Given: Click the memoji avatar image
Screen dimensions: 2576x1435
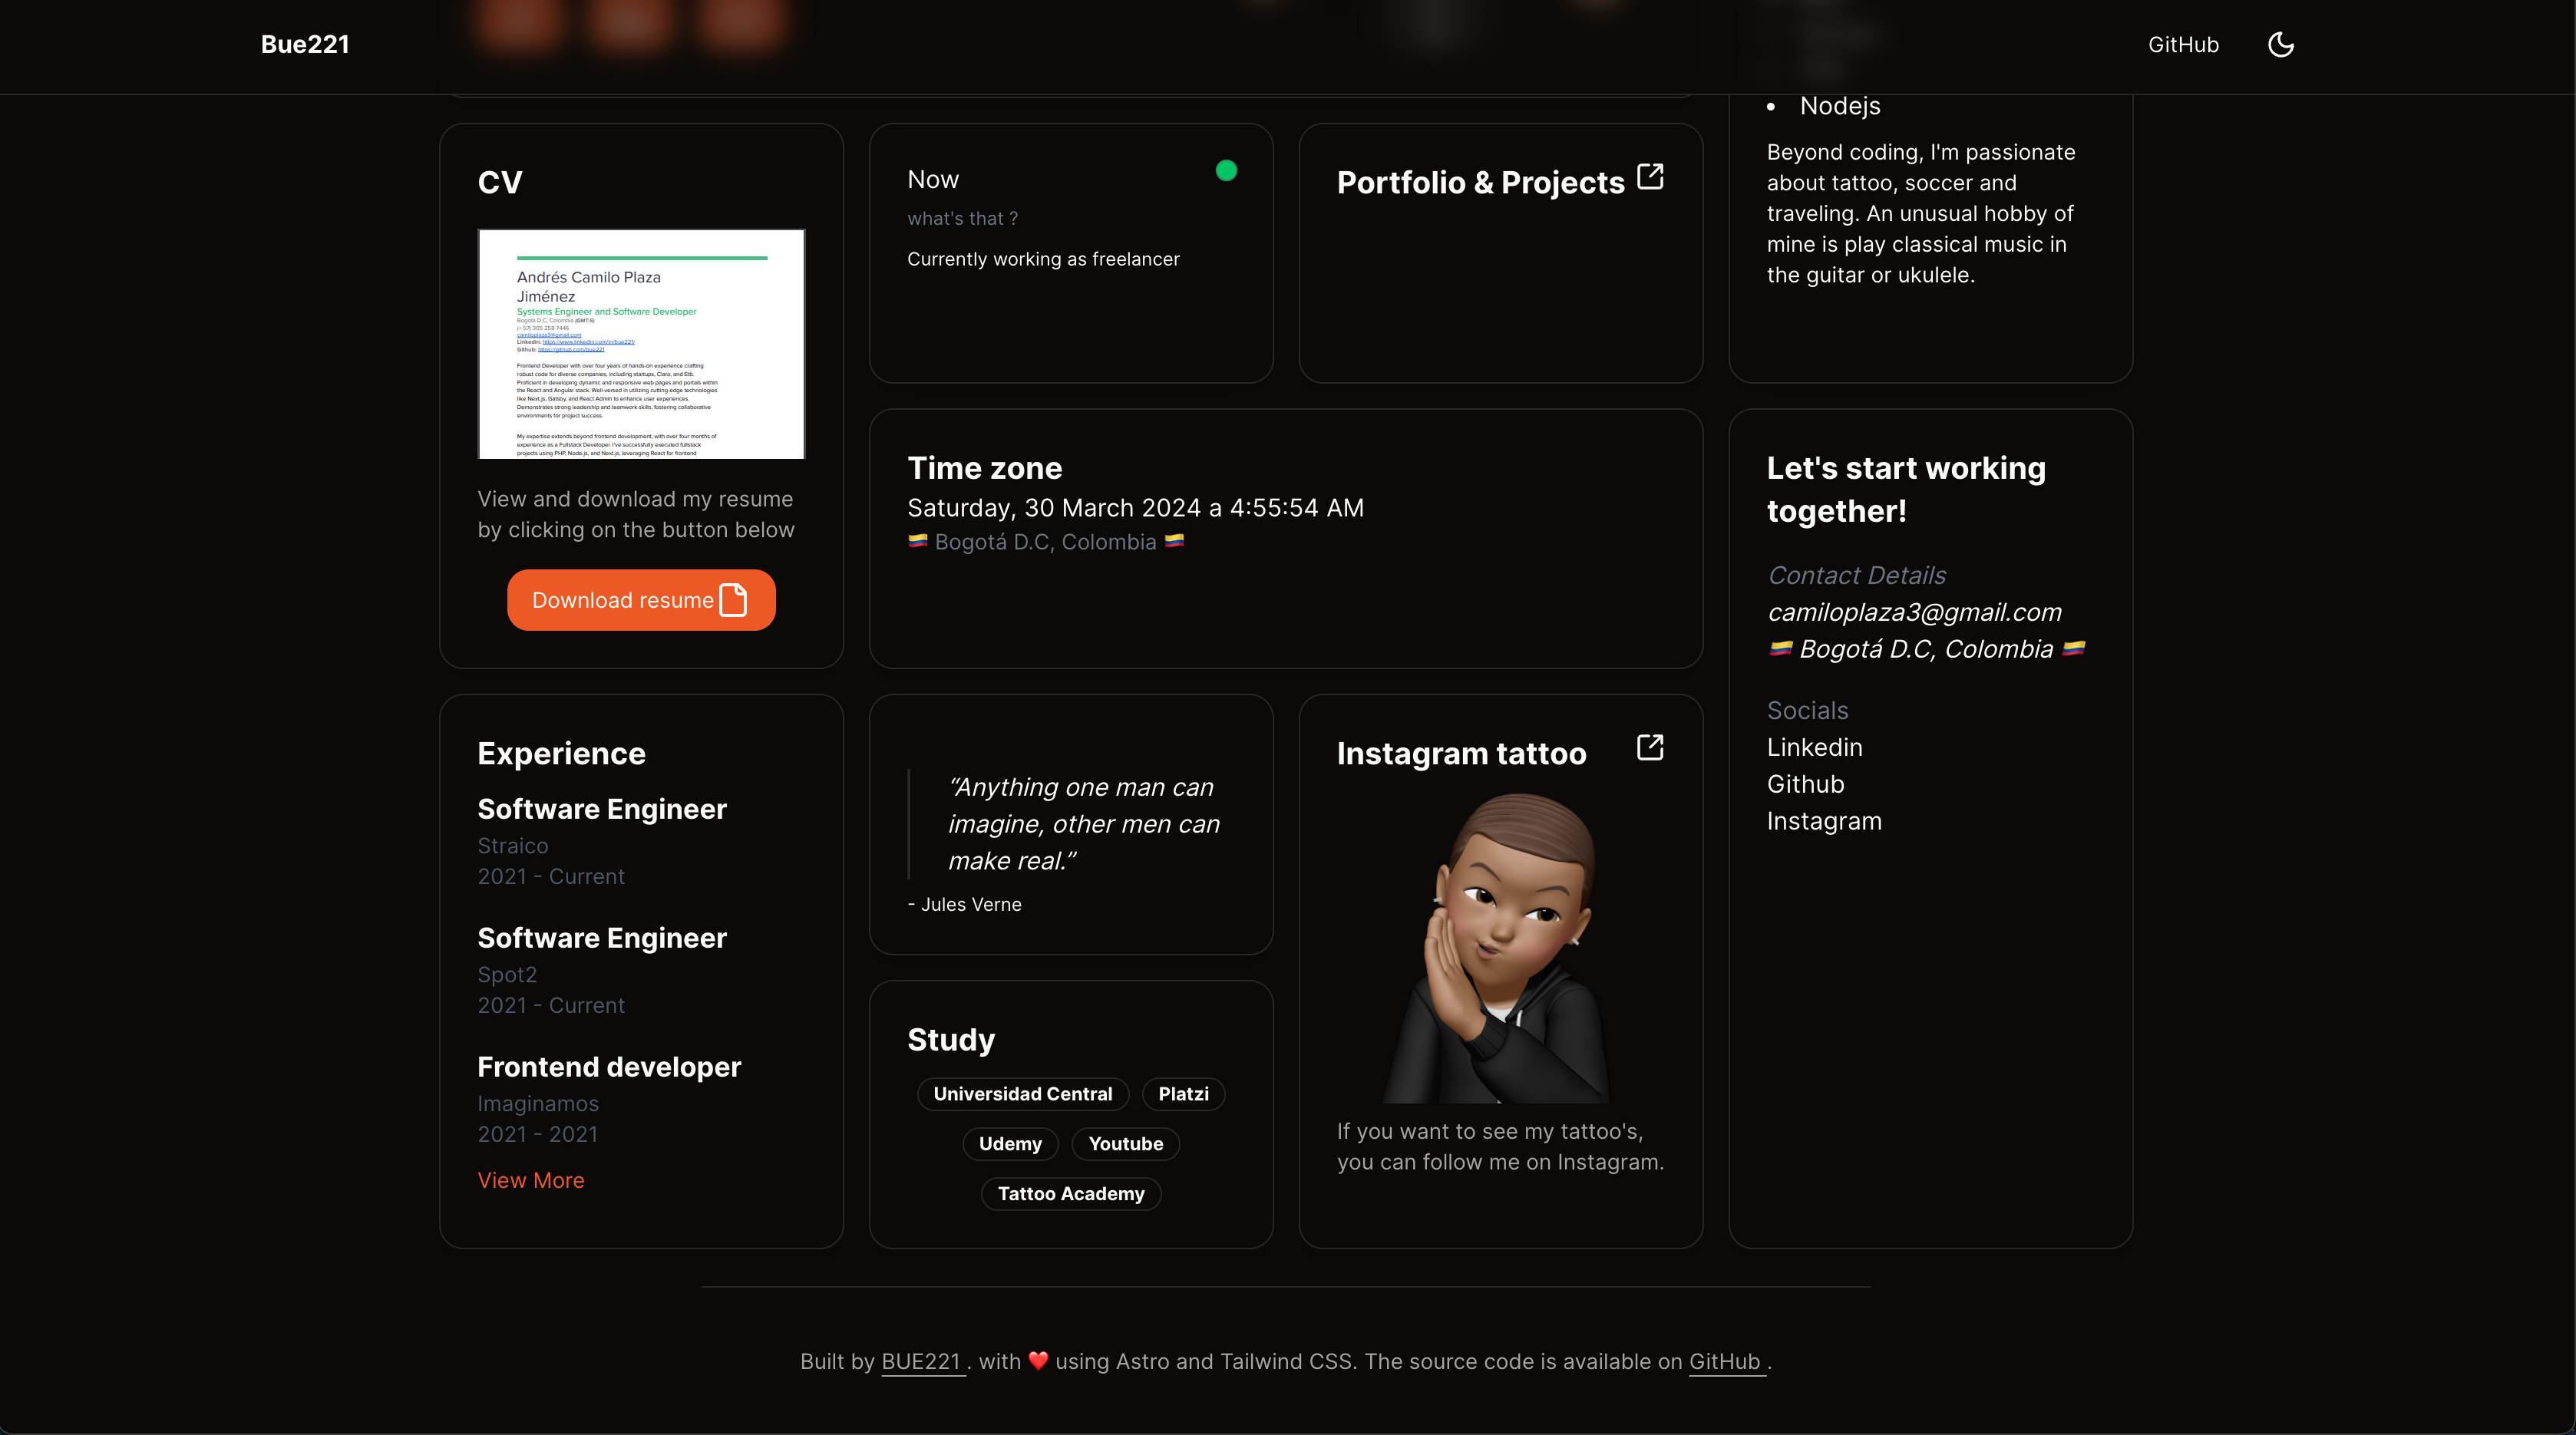Looking at the screenshot, I should click(x=1500, y=946).
